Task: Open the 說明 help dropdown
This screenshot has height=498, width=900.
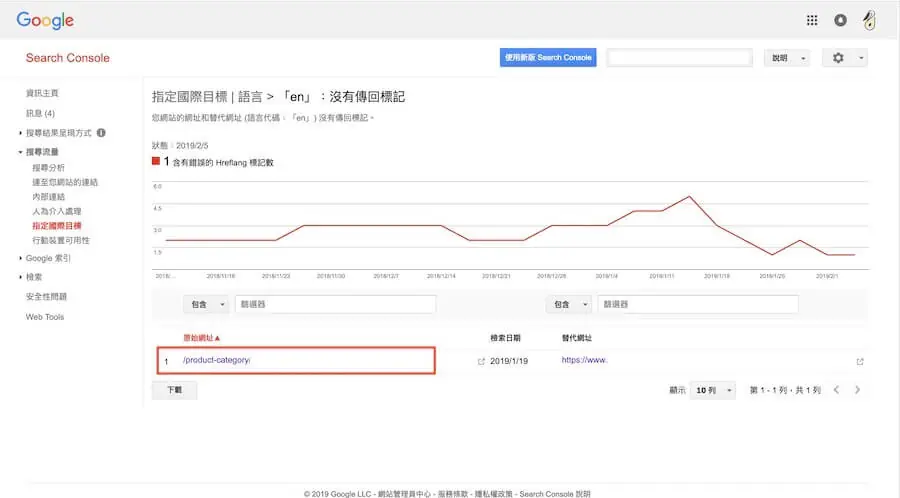Action: 787,58
